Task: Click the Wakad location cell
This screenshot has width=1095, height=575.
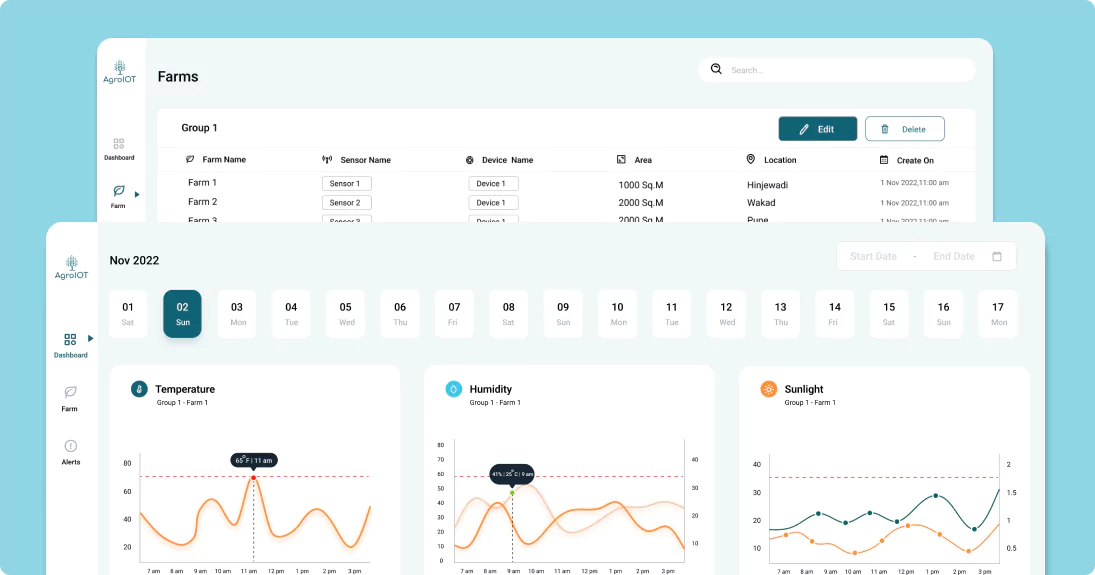Action: 761,203
